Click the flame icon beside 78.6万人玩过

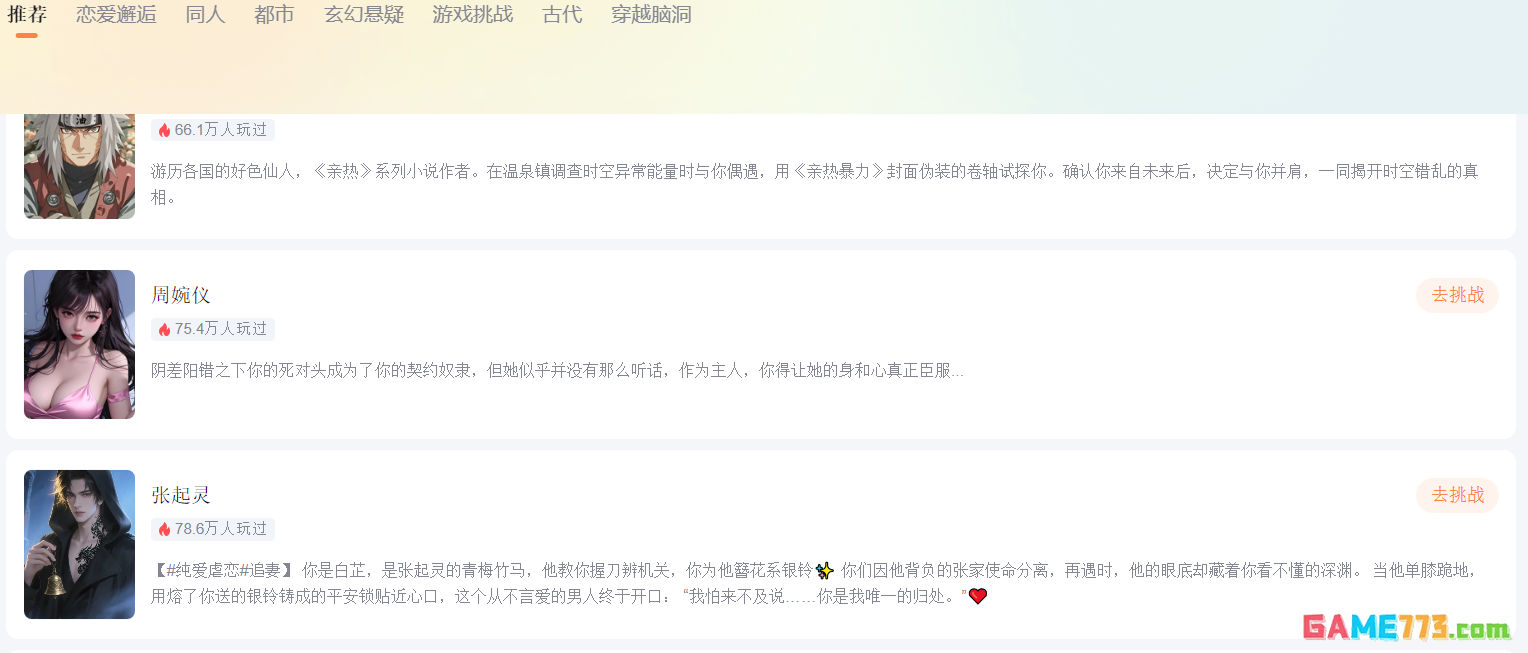pos(164,529)
